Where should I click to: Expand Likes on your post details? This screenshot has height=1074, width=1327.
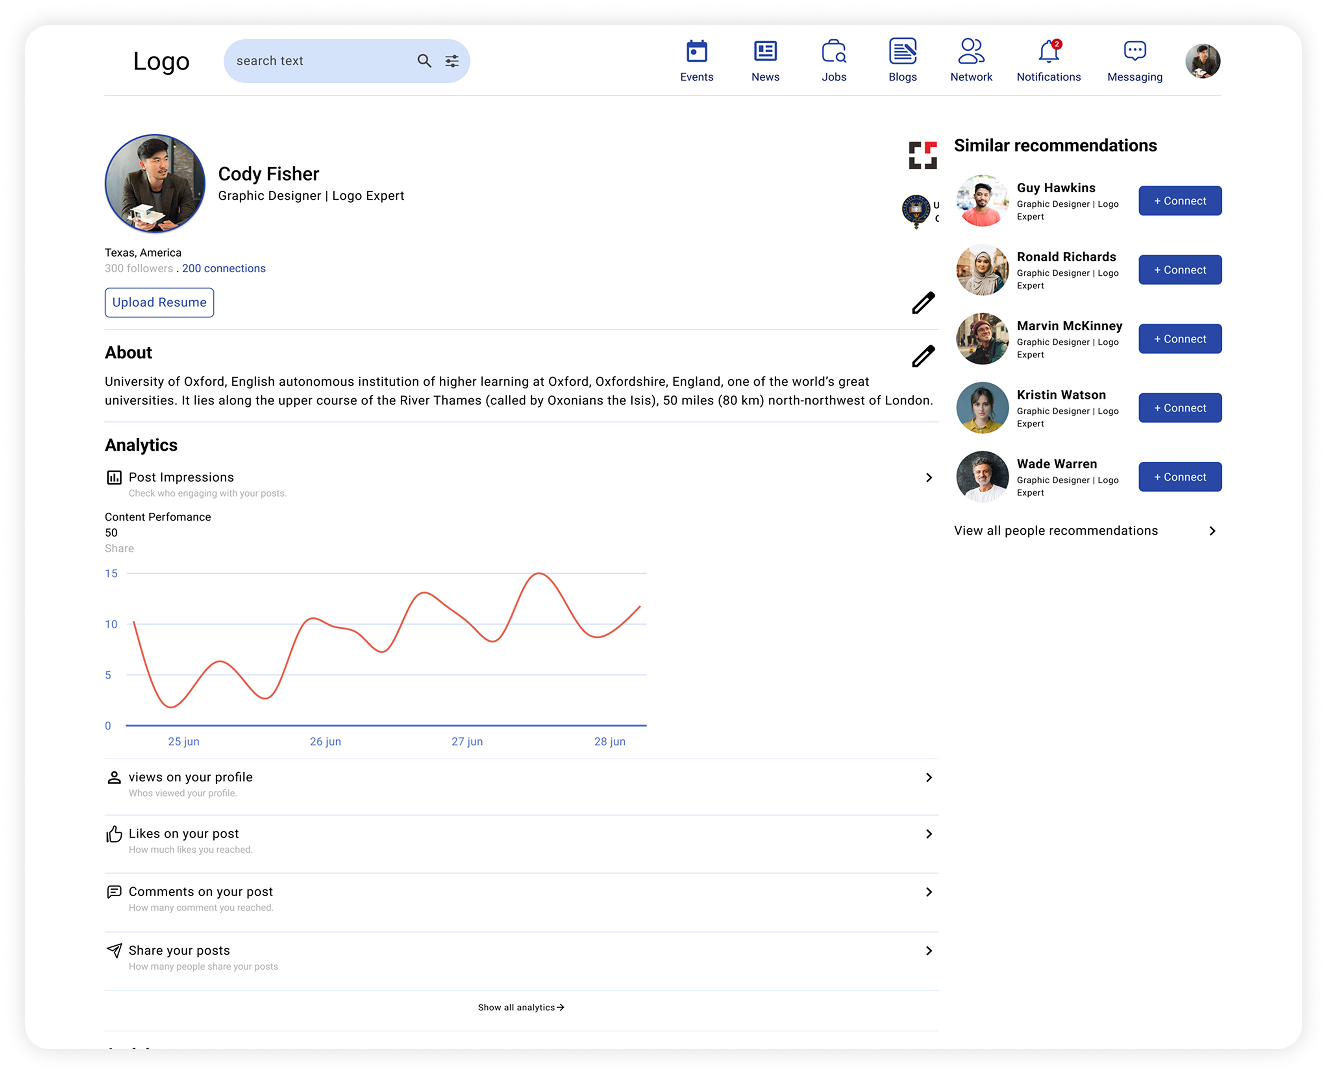(x=928, y=833)
